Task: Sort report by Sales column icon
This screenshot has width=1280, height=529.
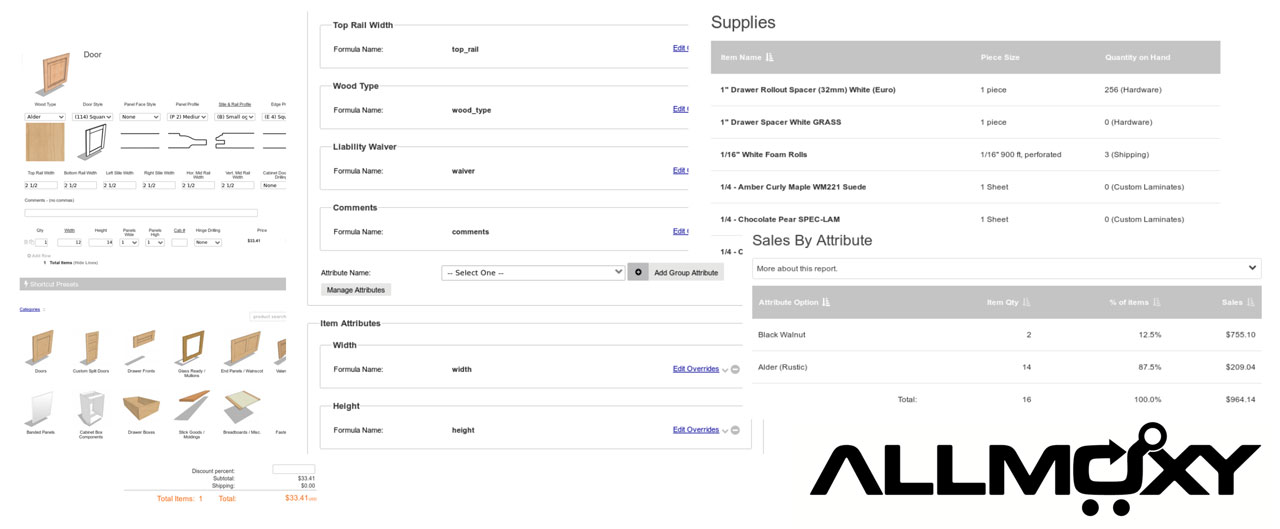Action: click(1250, 302)
